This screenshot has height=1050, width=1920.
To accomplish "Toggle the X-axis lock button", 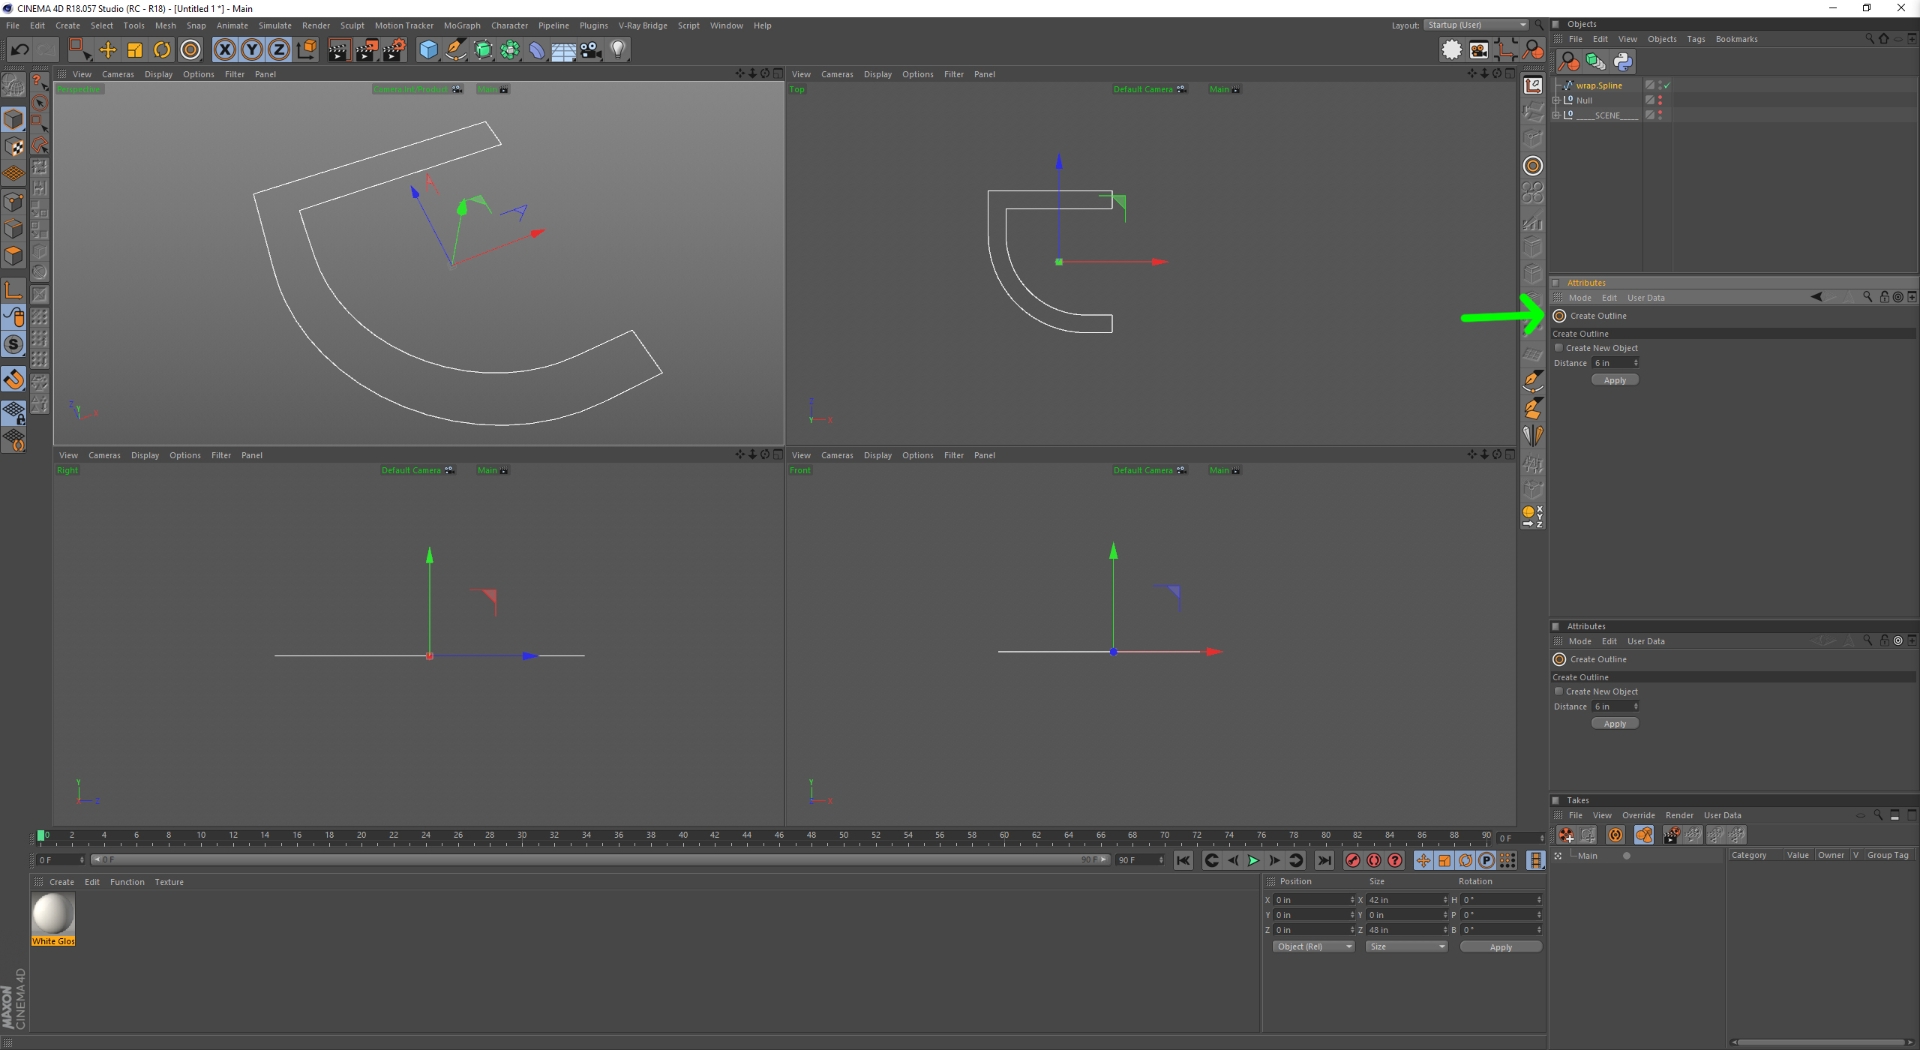I will tap(225, 49).
